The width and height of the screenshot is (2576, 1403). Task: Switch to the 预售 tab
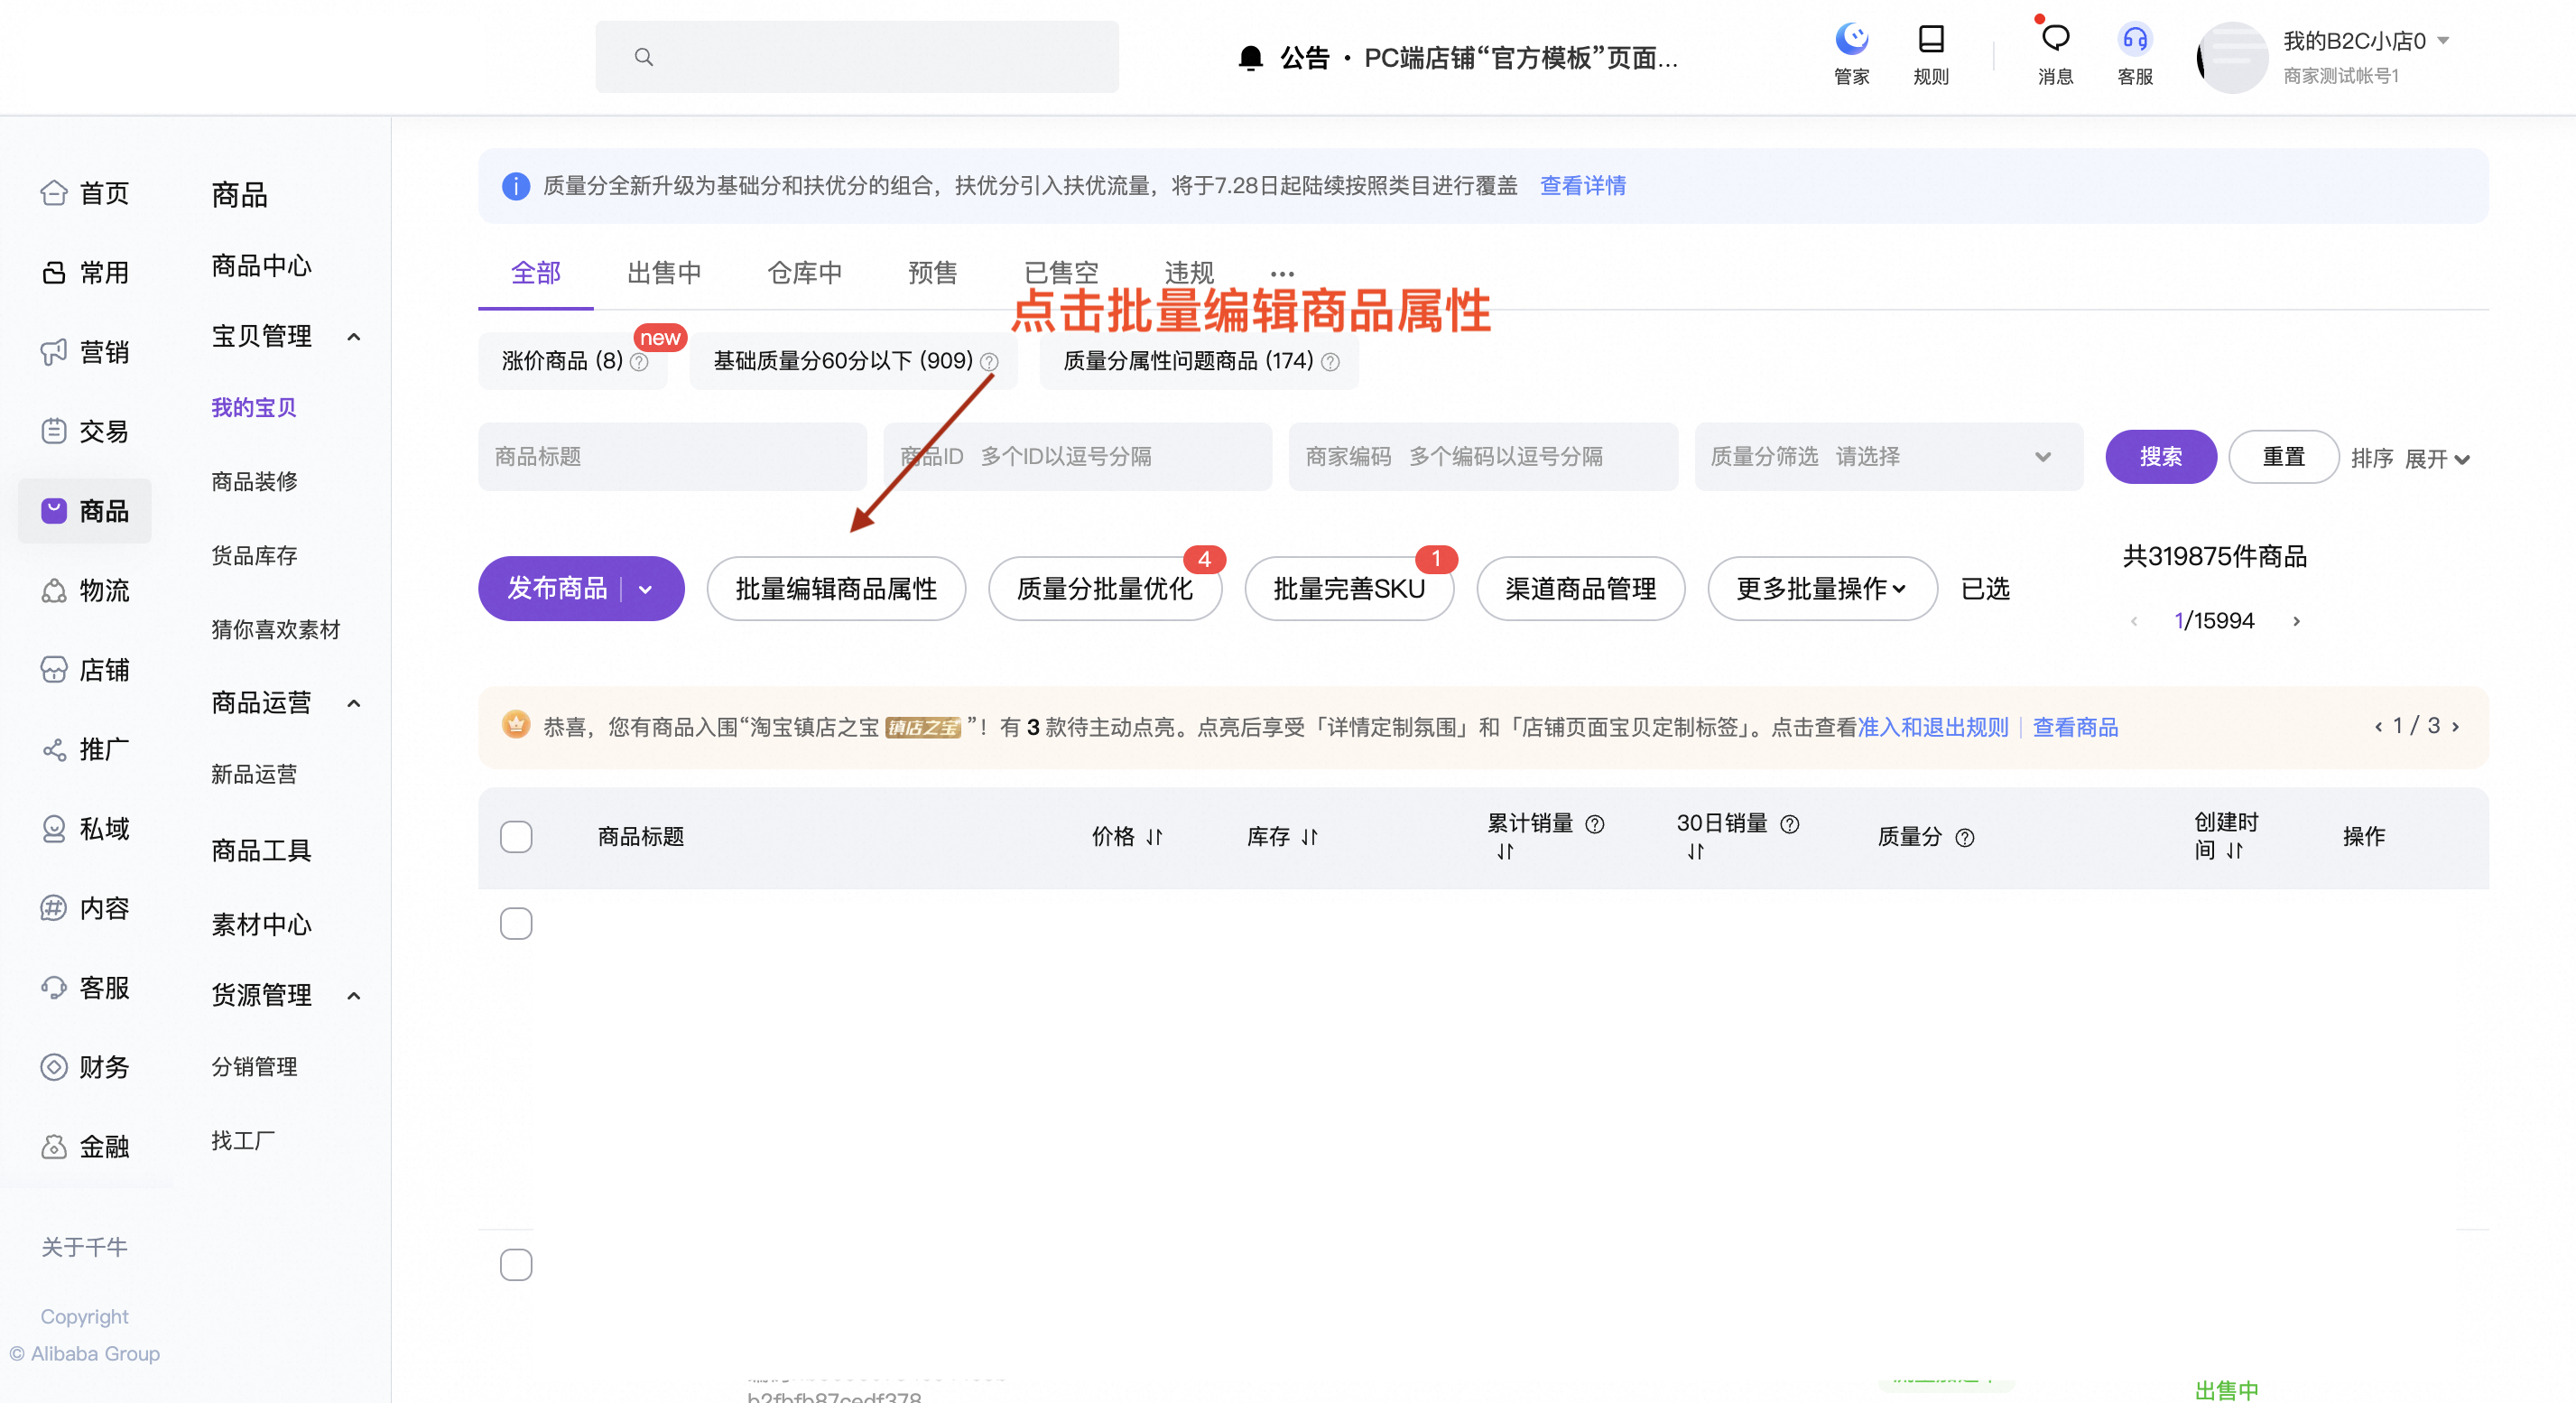point(932,273)
